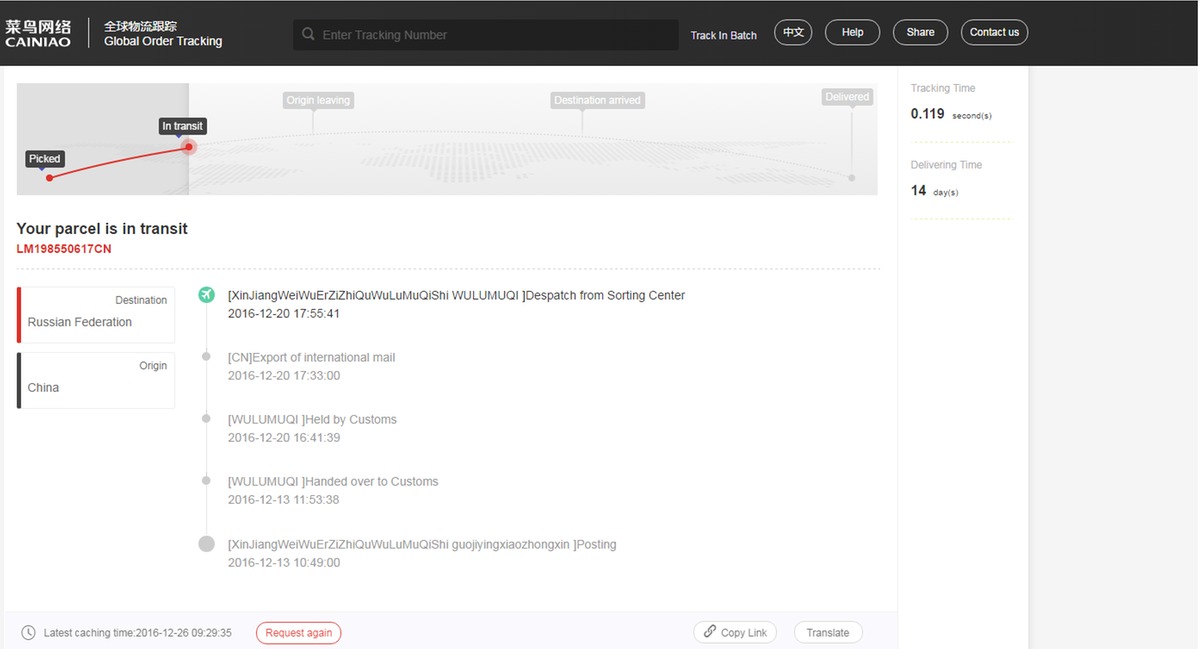
Task: Click the clock icon beside caching time
Action: pyautogui.click(x=28, y=633)
